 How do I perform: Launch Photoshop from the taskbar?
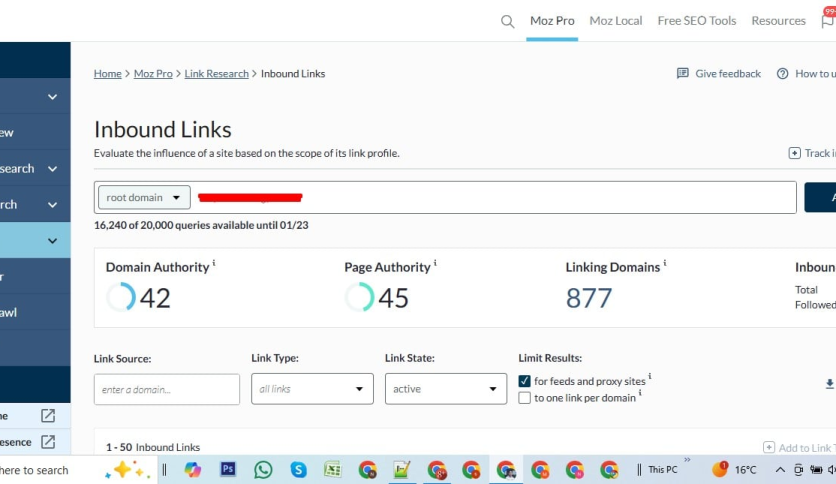pos(228,469)
